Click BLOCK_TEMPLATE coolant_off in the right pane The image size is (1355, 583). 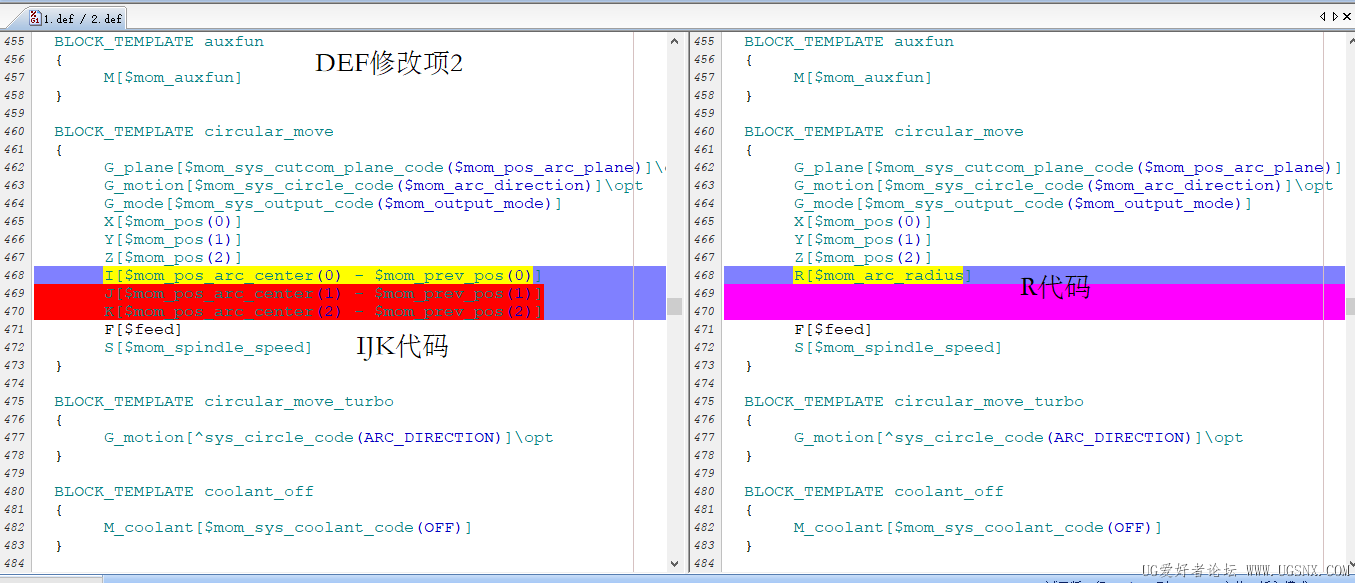[874, 491]
